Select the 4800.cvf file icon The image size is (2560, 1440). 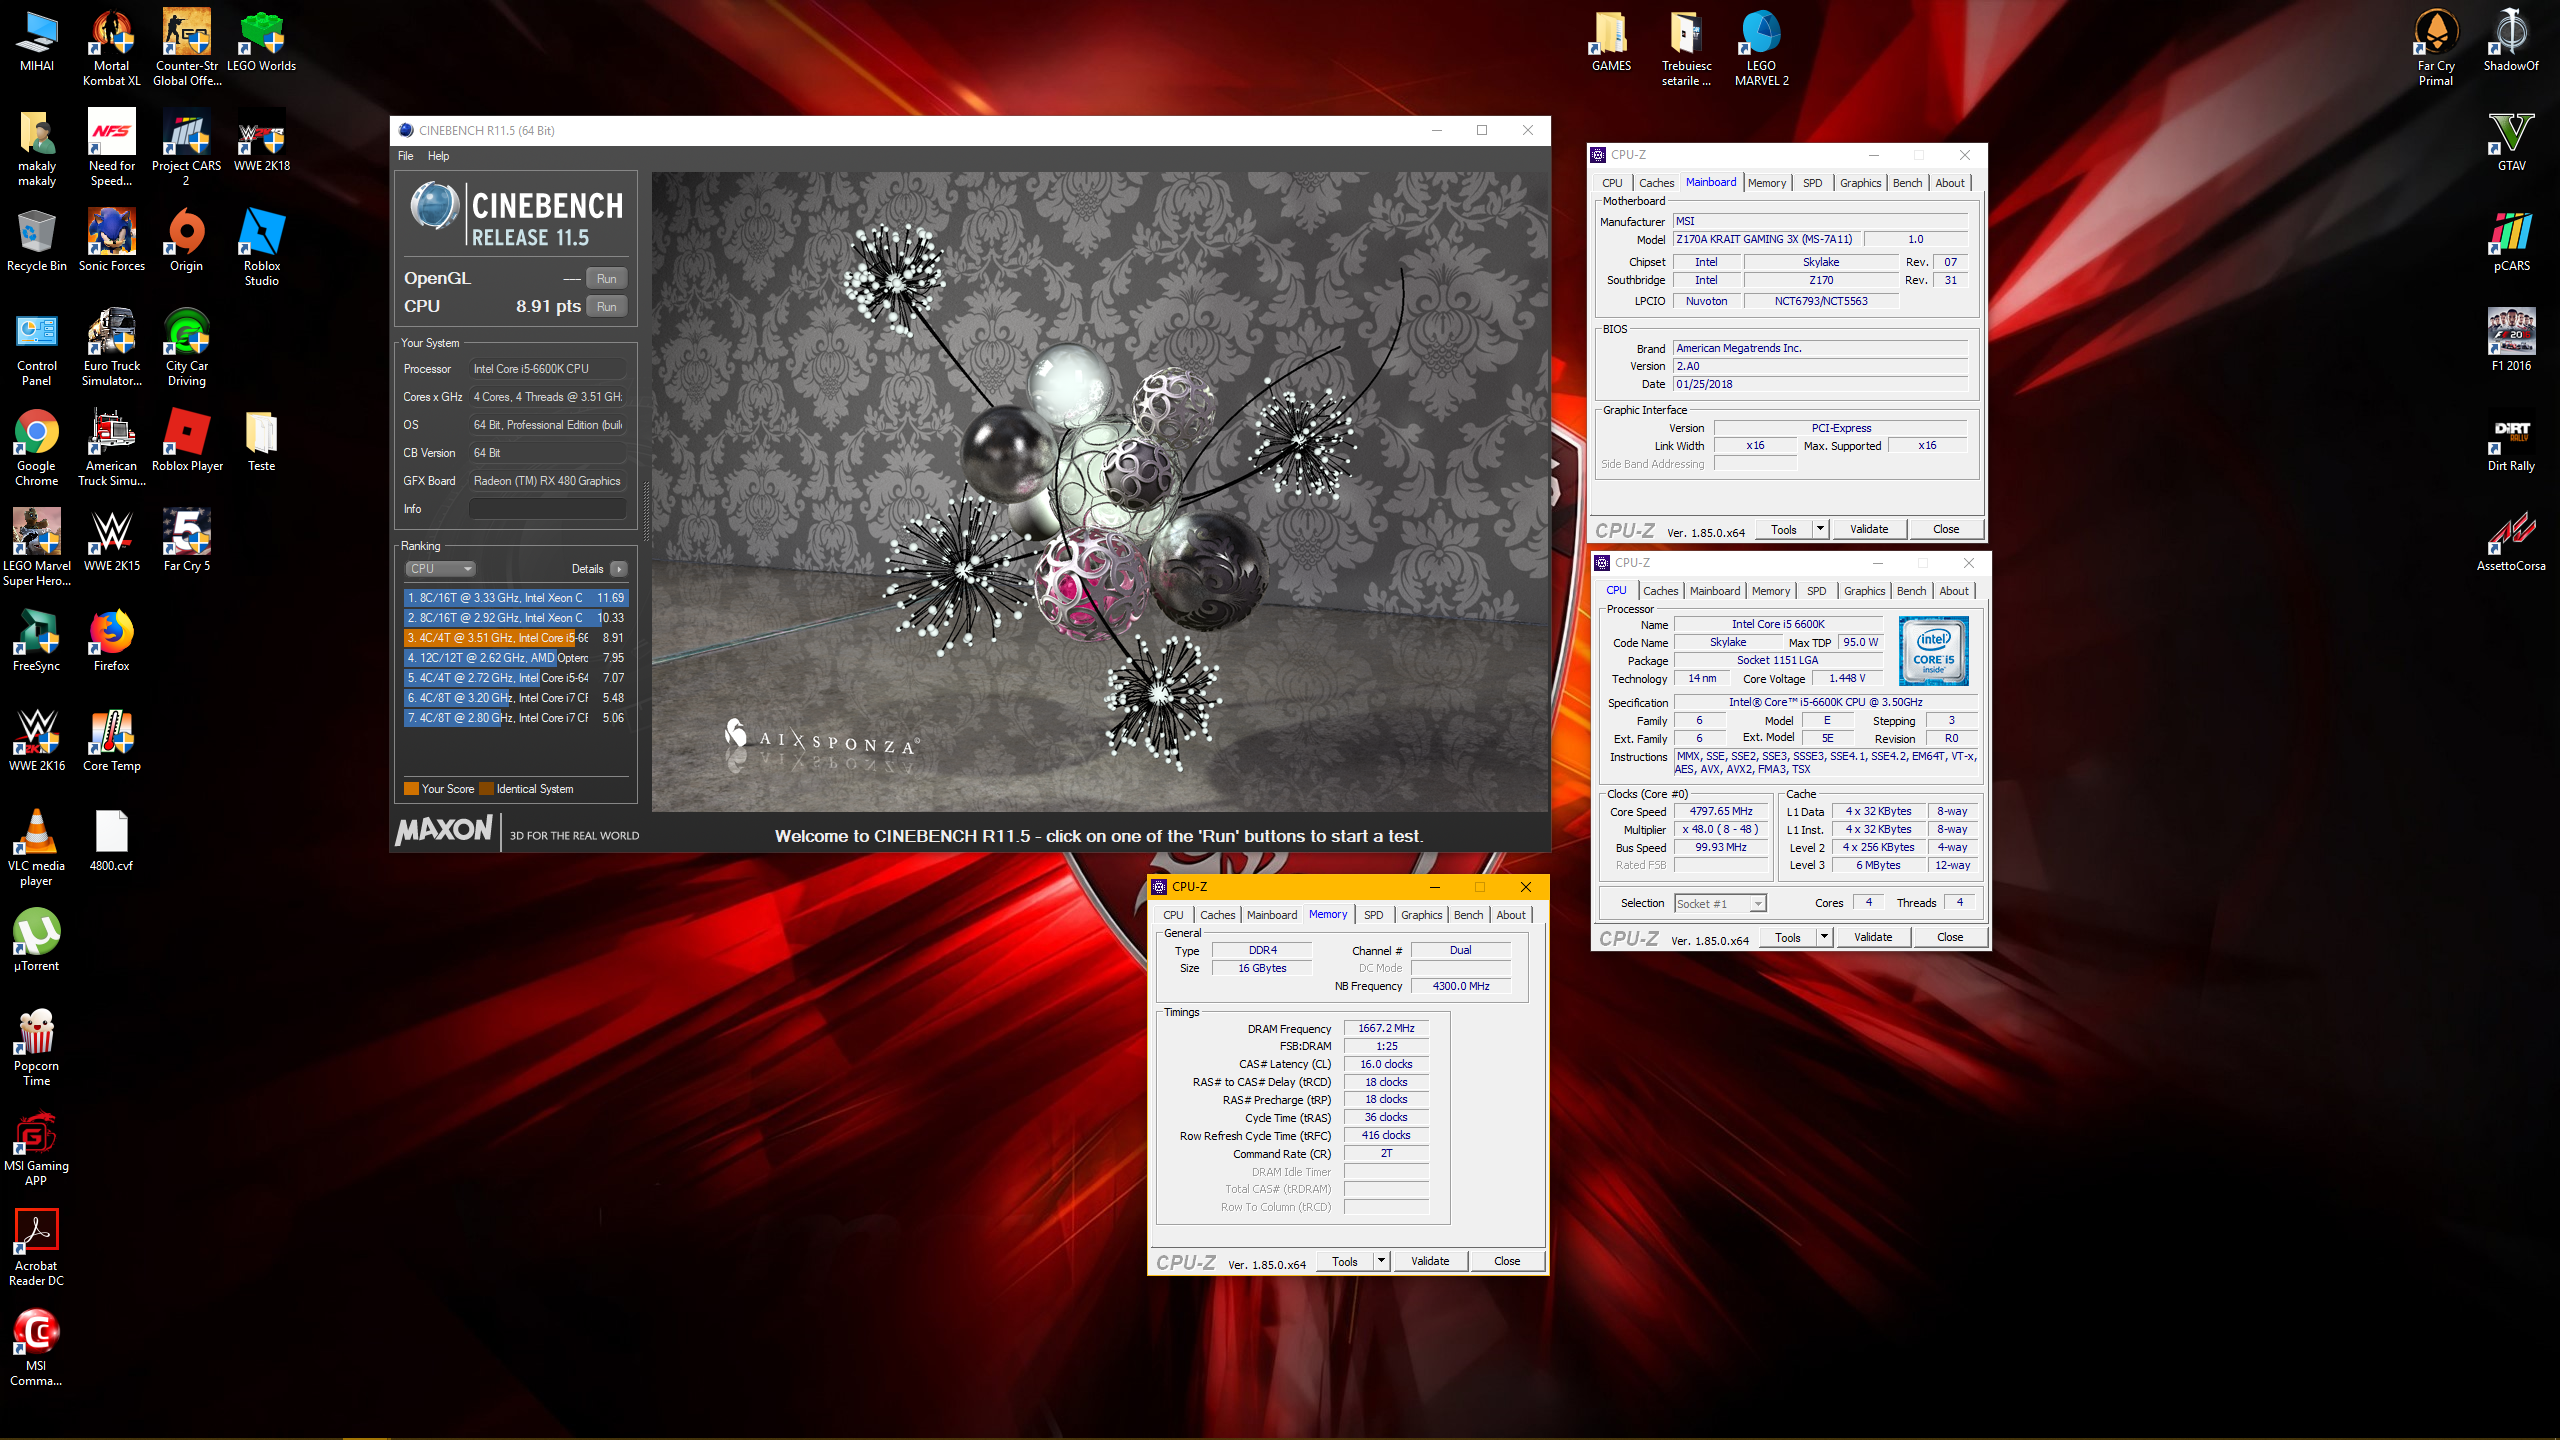[111, 840]
